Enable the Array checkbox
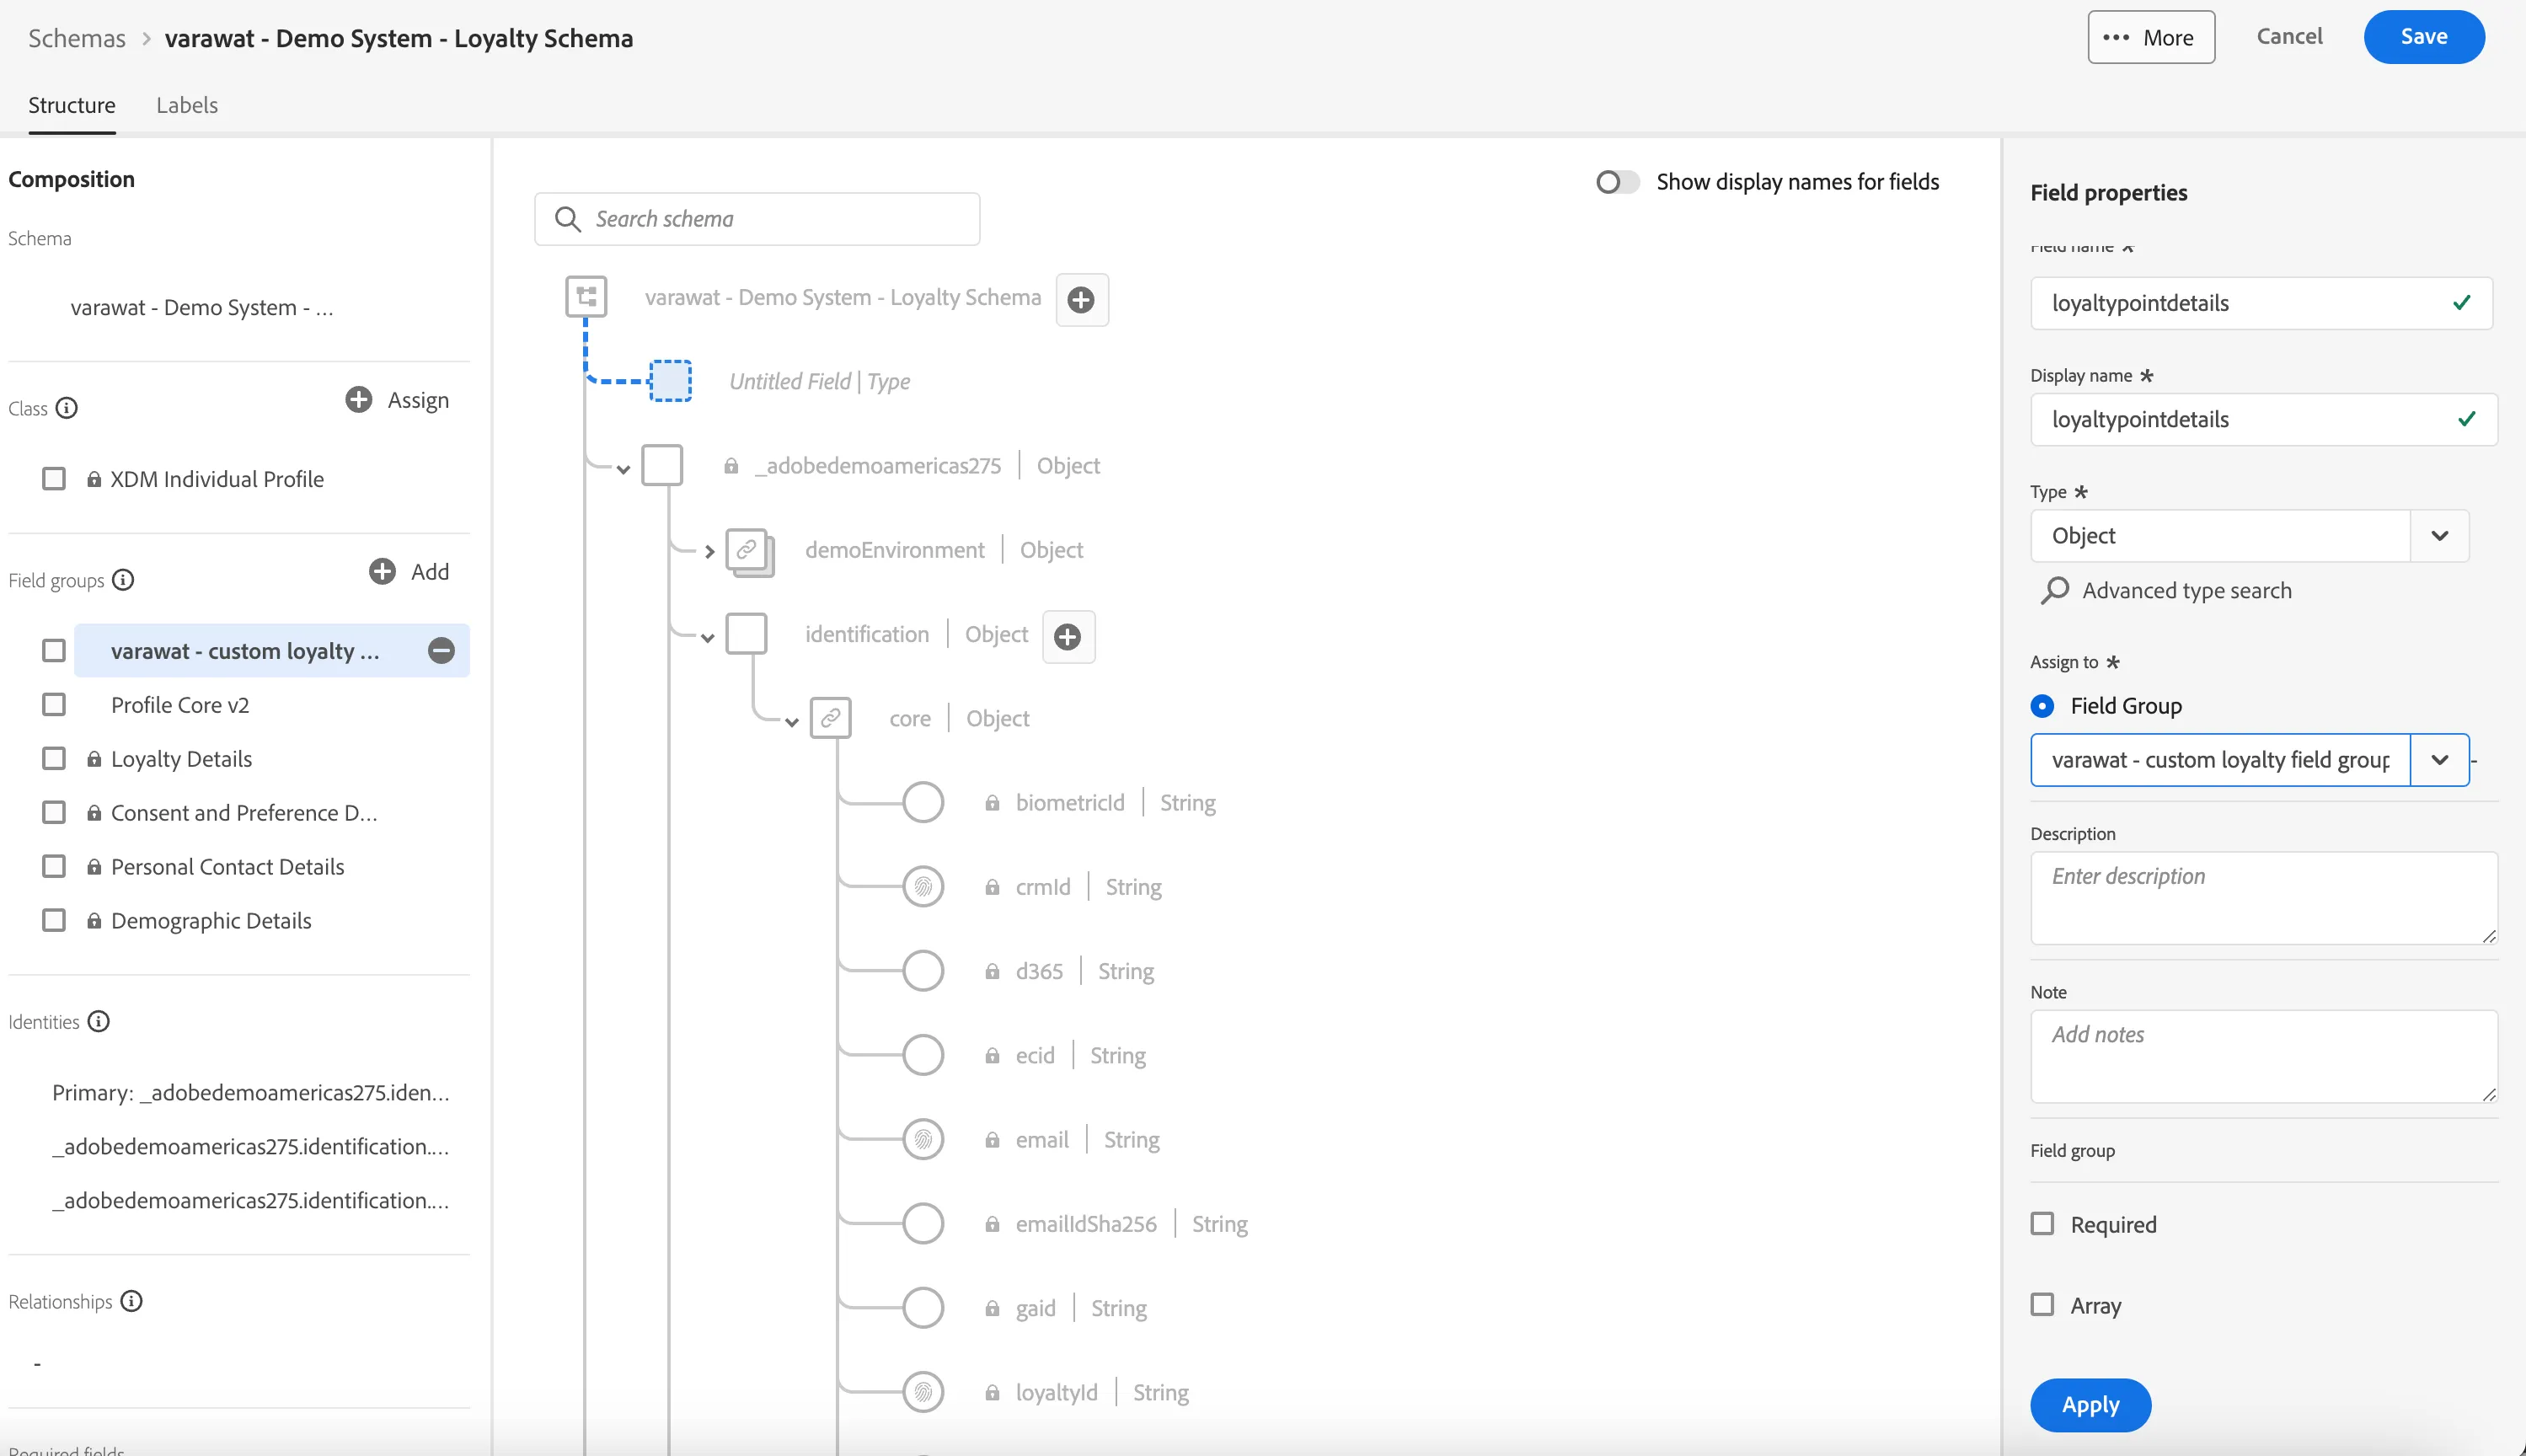 [x=2042, y=1305]
